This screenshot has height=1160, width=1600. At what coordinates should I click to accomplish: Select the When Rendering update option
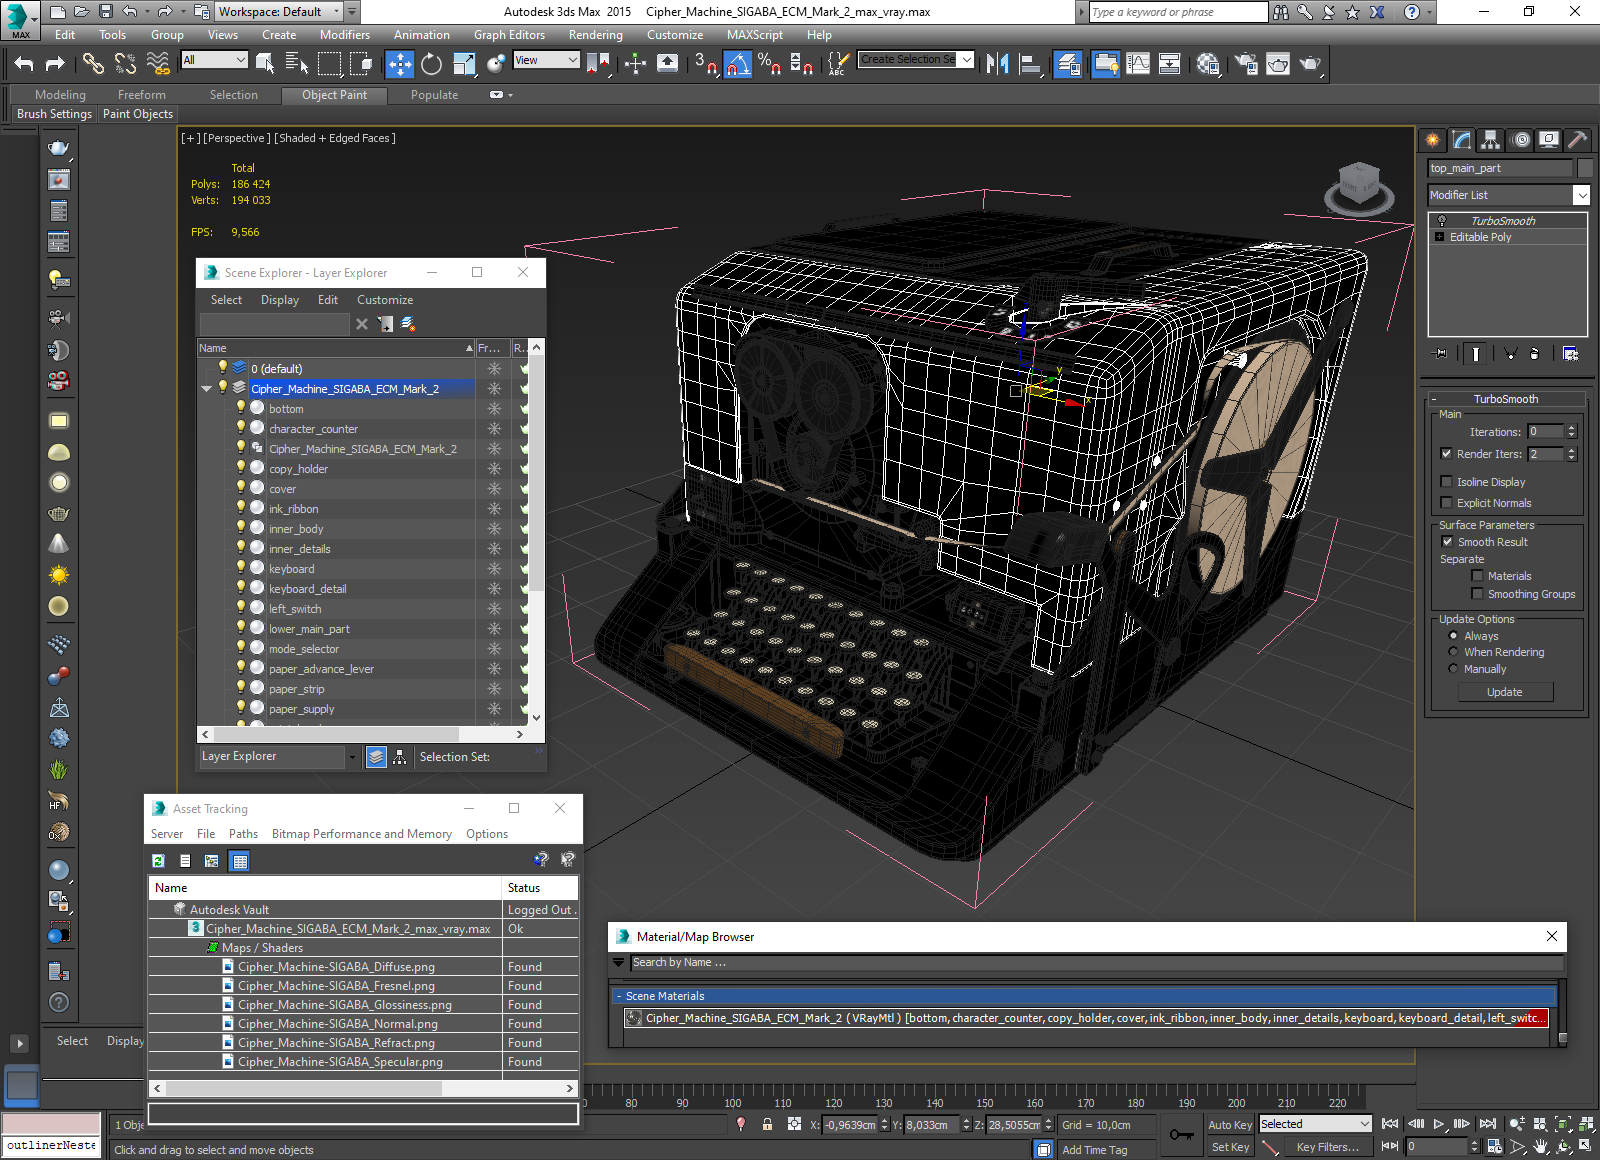tap(1453, 652)
